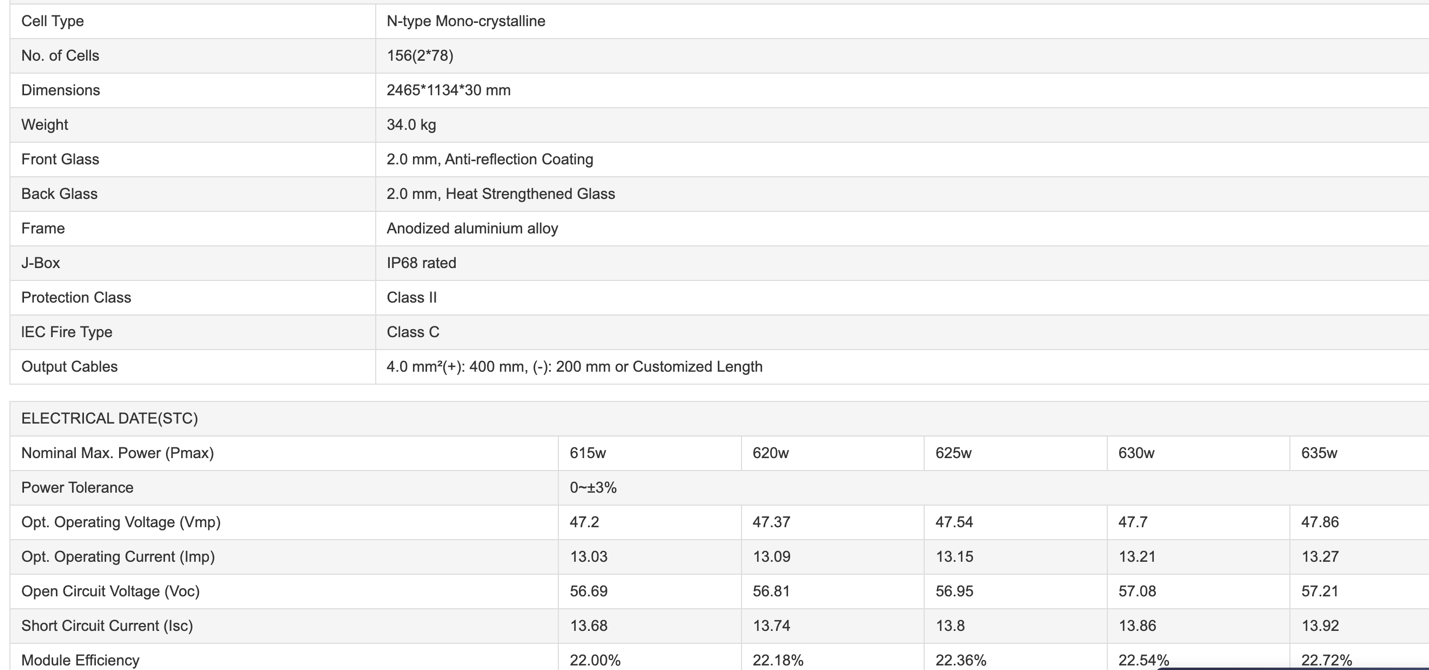The image size is (1429, 670).
Task: Click the 22.36% module efficiency value
Action: [960, 660]
